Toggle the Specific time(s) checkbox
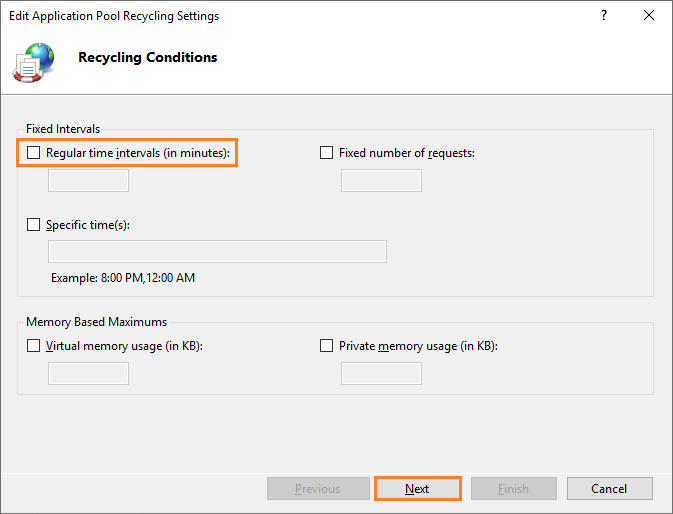 (x=33, y=224)
